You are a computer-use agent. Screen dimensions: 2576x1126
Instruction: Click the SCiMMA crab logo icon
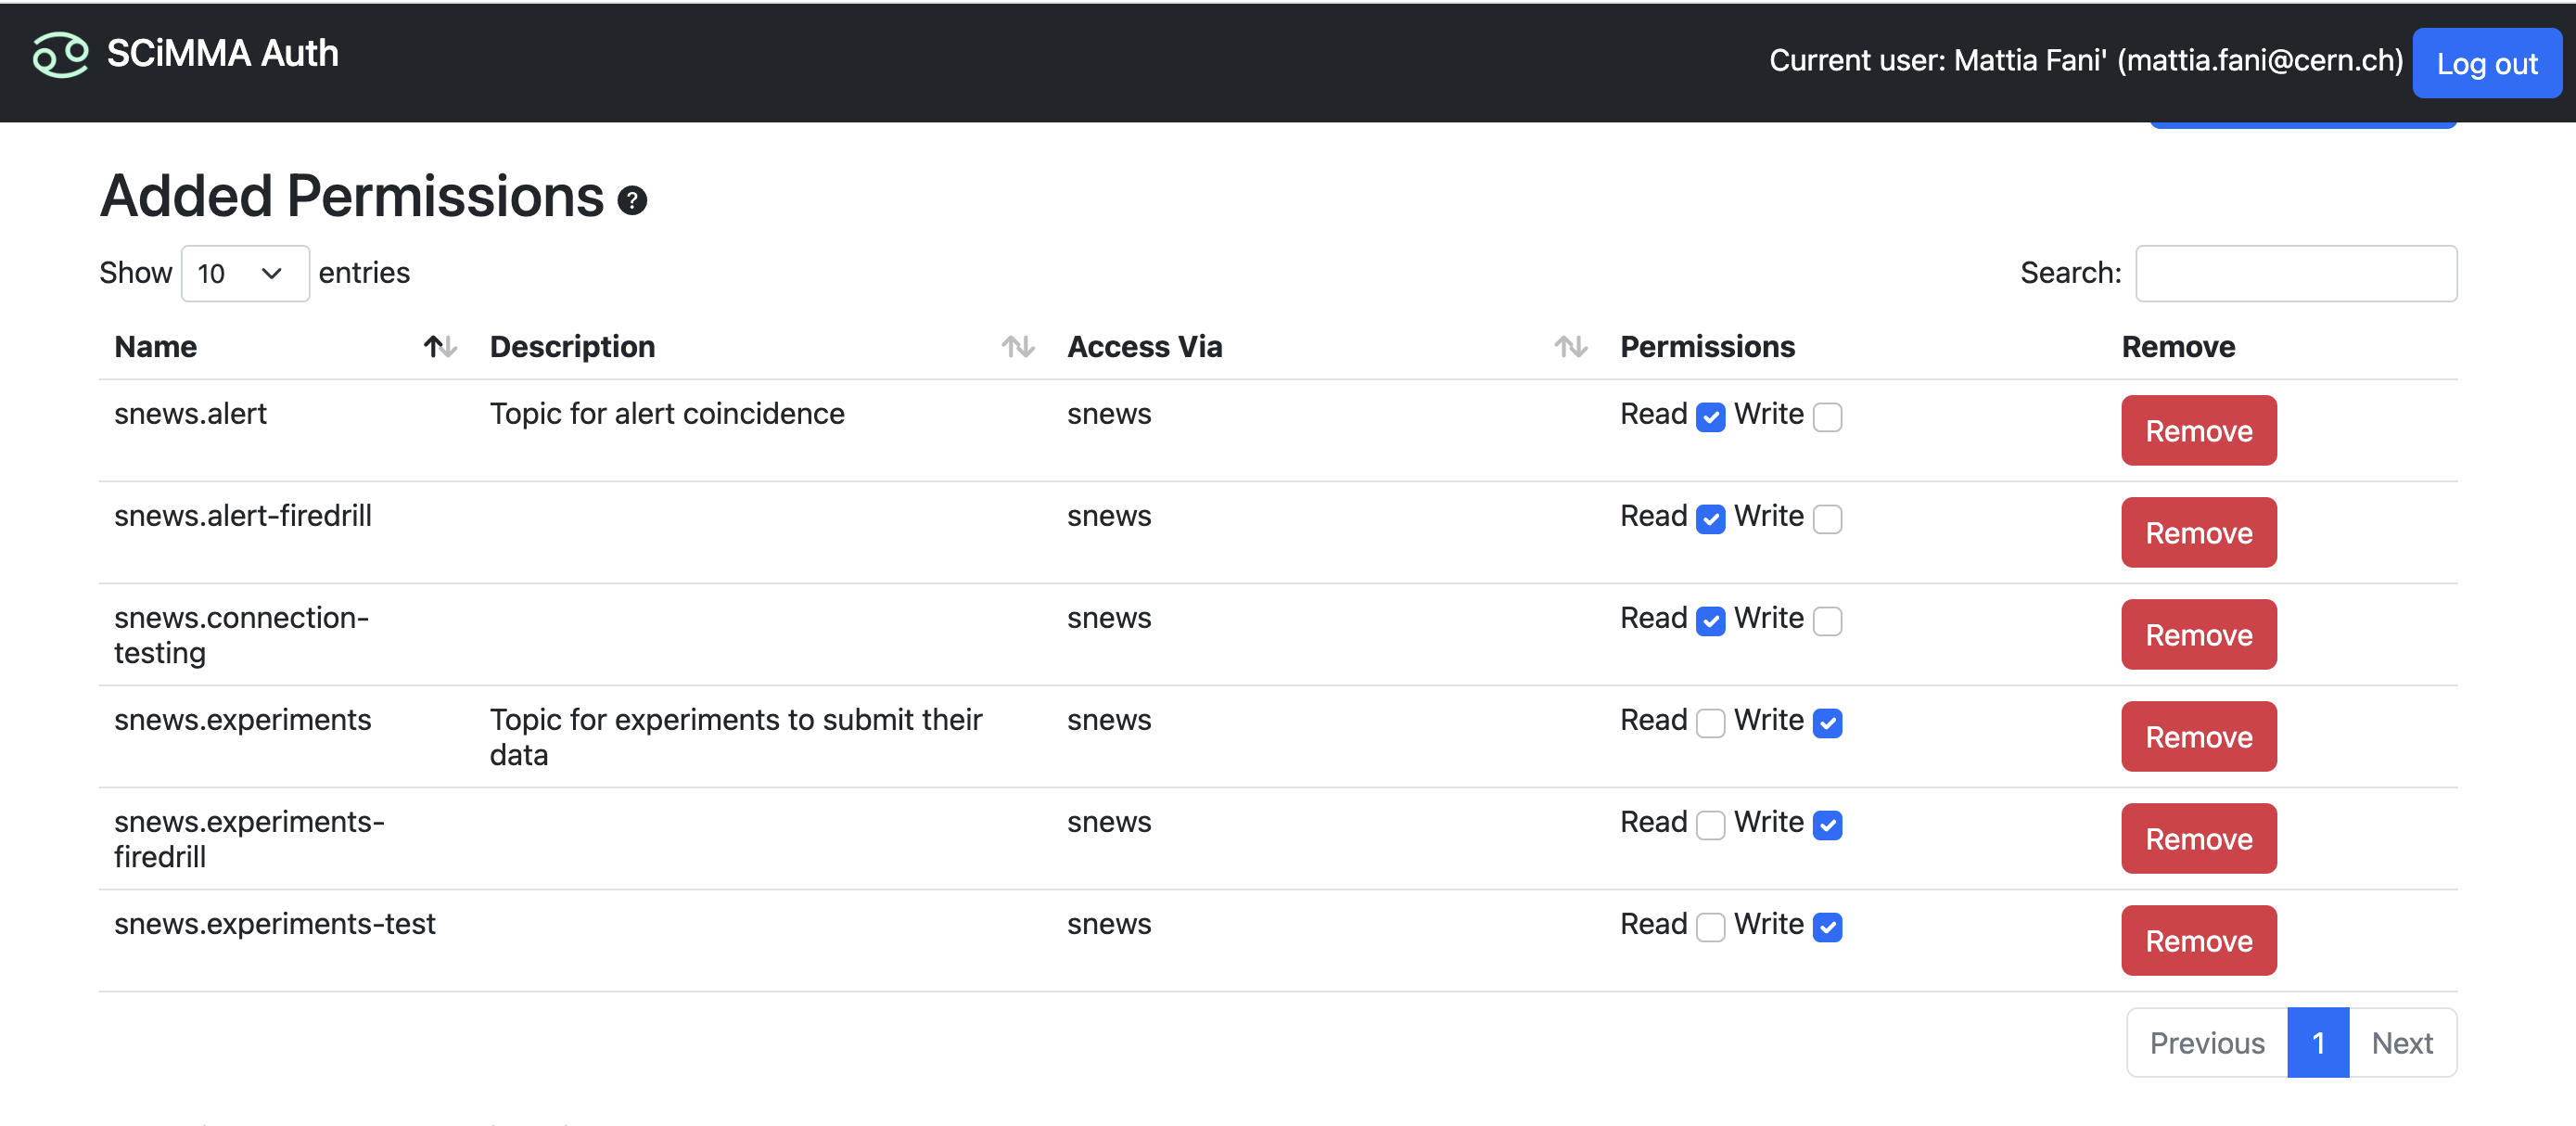(x=60, y=54)
